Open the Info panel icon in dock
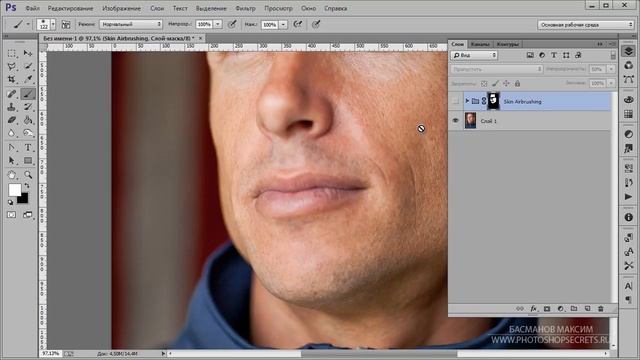The height and width of the screenshot is (360, 640). coord(629,217)
